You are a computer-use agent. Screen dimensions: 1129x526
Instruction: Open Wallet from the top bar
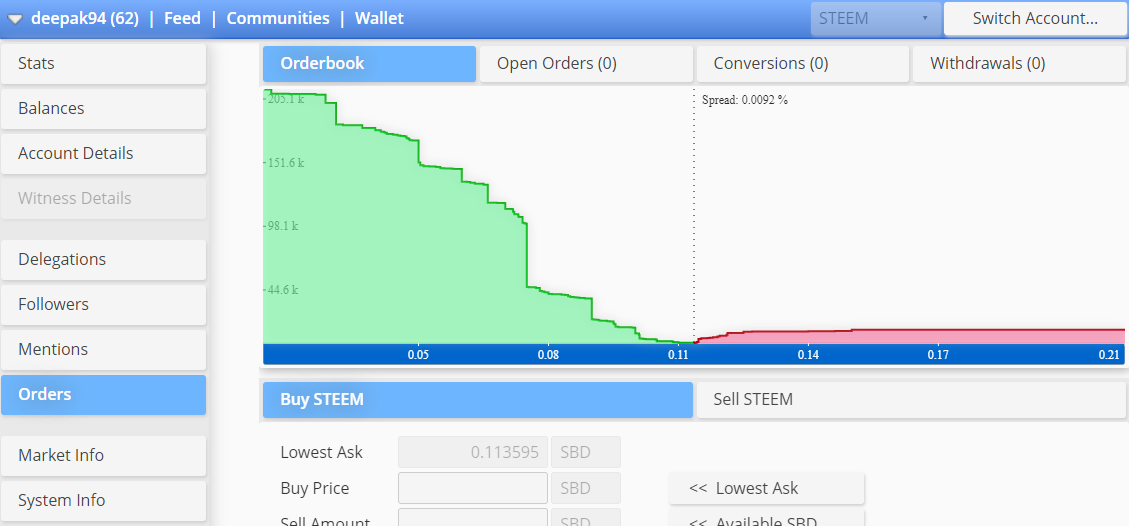point(379,19)
